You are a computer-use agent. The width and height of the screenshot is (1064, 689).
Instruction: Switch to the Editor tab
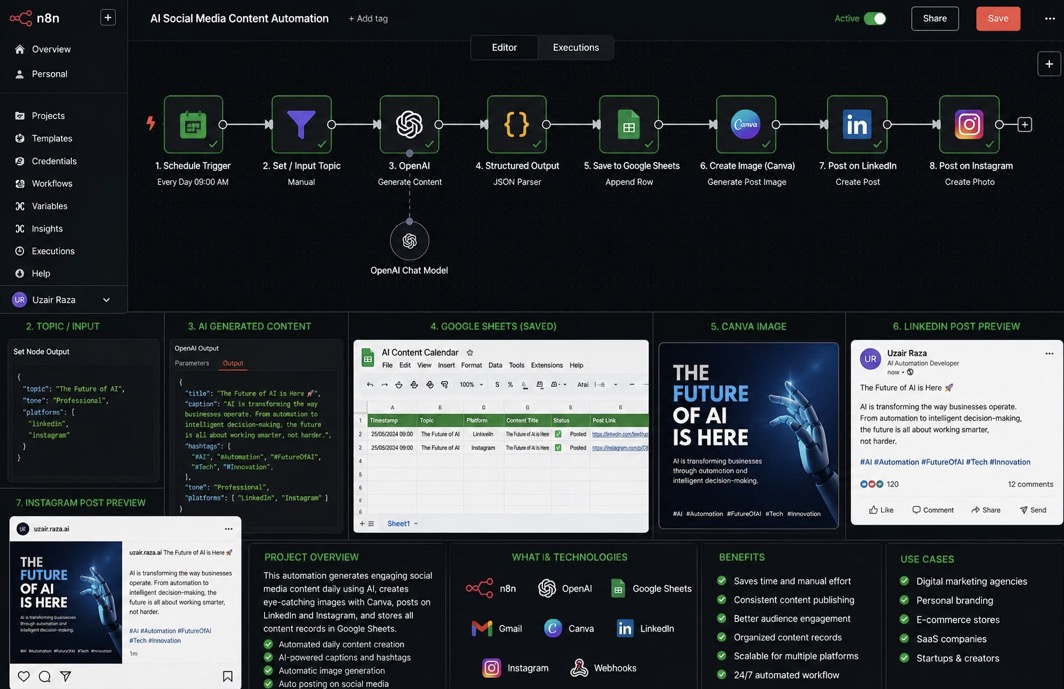pyautogui.click(x=504, y=48)
